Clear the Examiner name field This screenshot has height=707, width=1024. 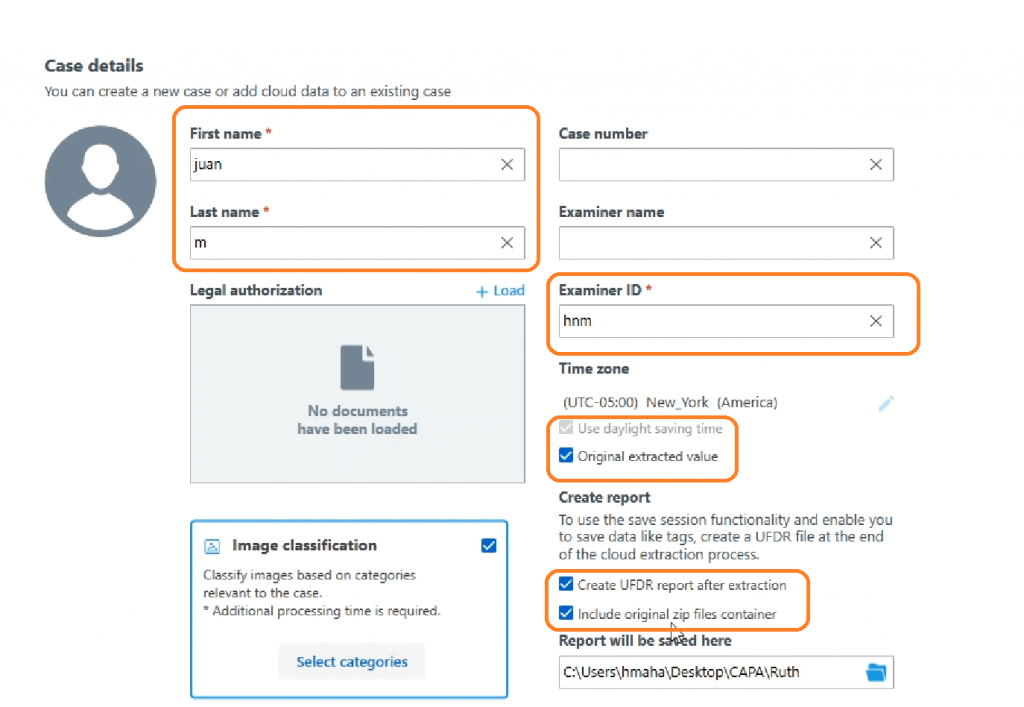click(876, 243)
